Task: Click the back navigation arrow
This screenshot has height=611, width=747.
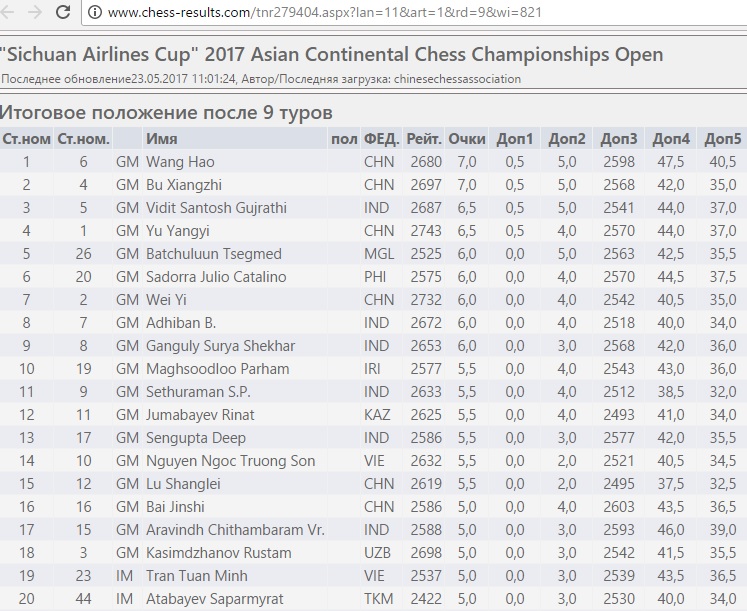Action: [x=7, y=12]
